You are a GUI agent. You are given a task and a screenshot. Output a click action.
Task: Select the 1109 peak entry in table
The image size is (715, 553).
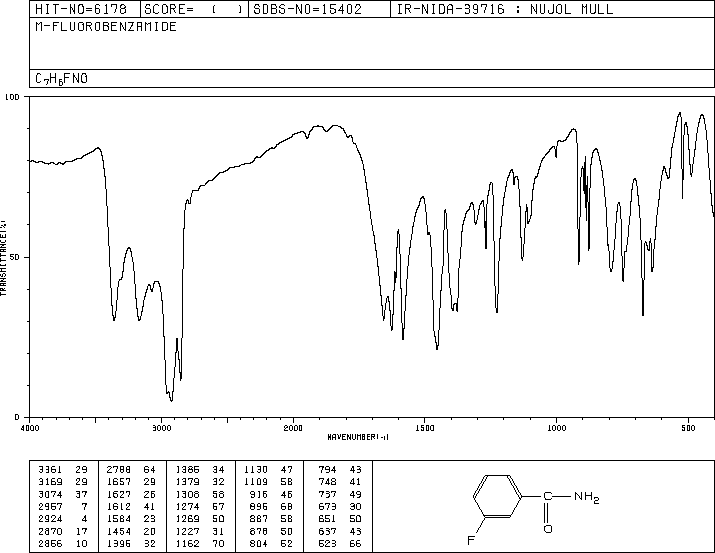[268, 481]
